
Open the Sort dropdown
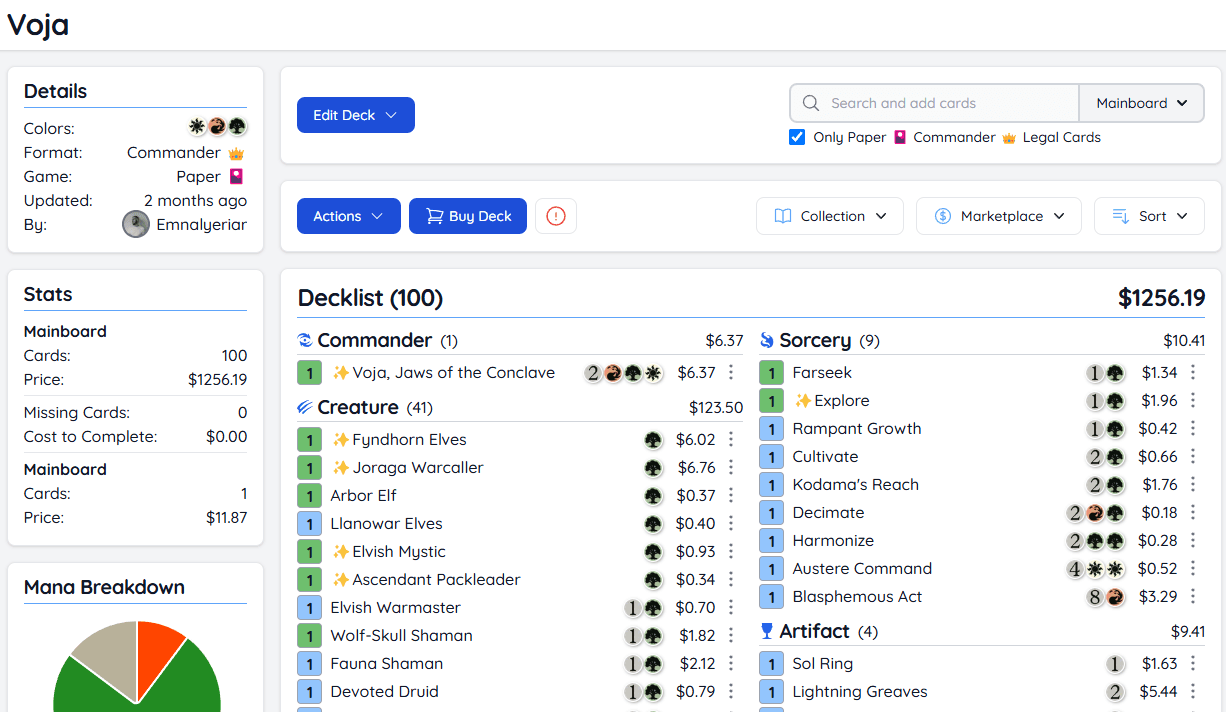click(x=1149, y=216)
